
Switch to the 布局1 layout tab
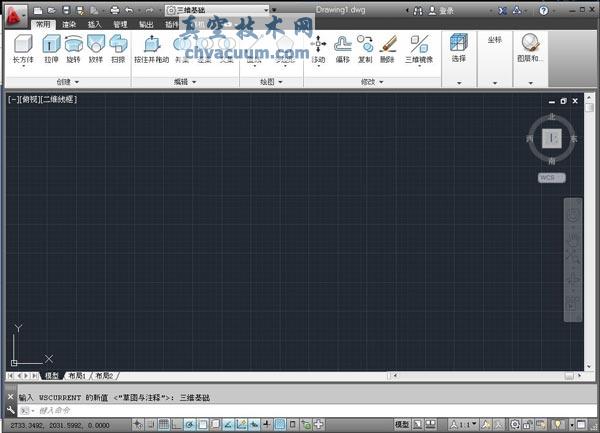[77, 376]
